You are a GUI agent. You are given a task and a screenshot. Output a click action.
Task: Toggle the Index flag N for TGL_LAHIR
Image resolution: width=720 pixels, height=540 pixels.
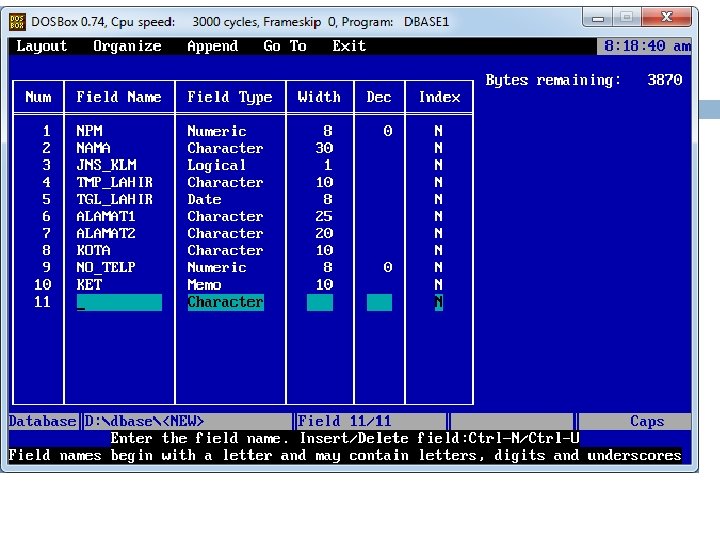pos(439,199)
